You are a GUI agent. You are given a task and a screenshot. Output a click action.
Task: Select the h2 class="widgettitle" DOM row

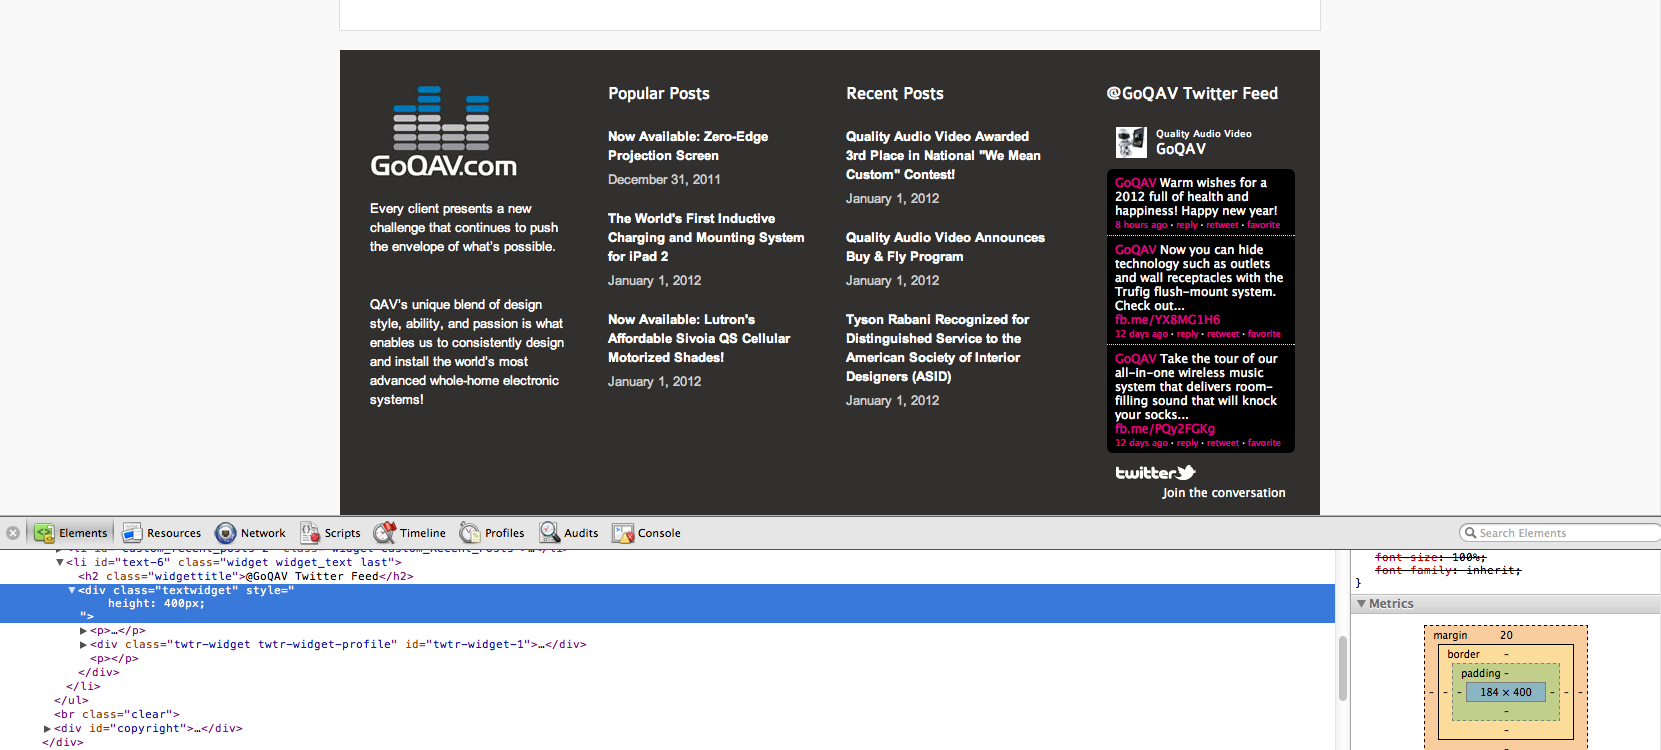point(667,577)
